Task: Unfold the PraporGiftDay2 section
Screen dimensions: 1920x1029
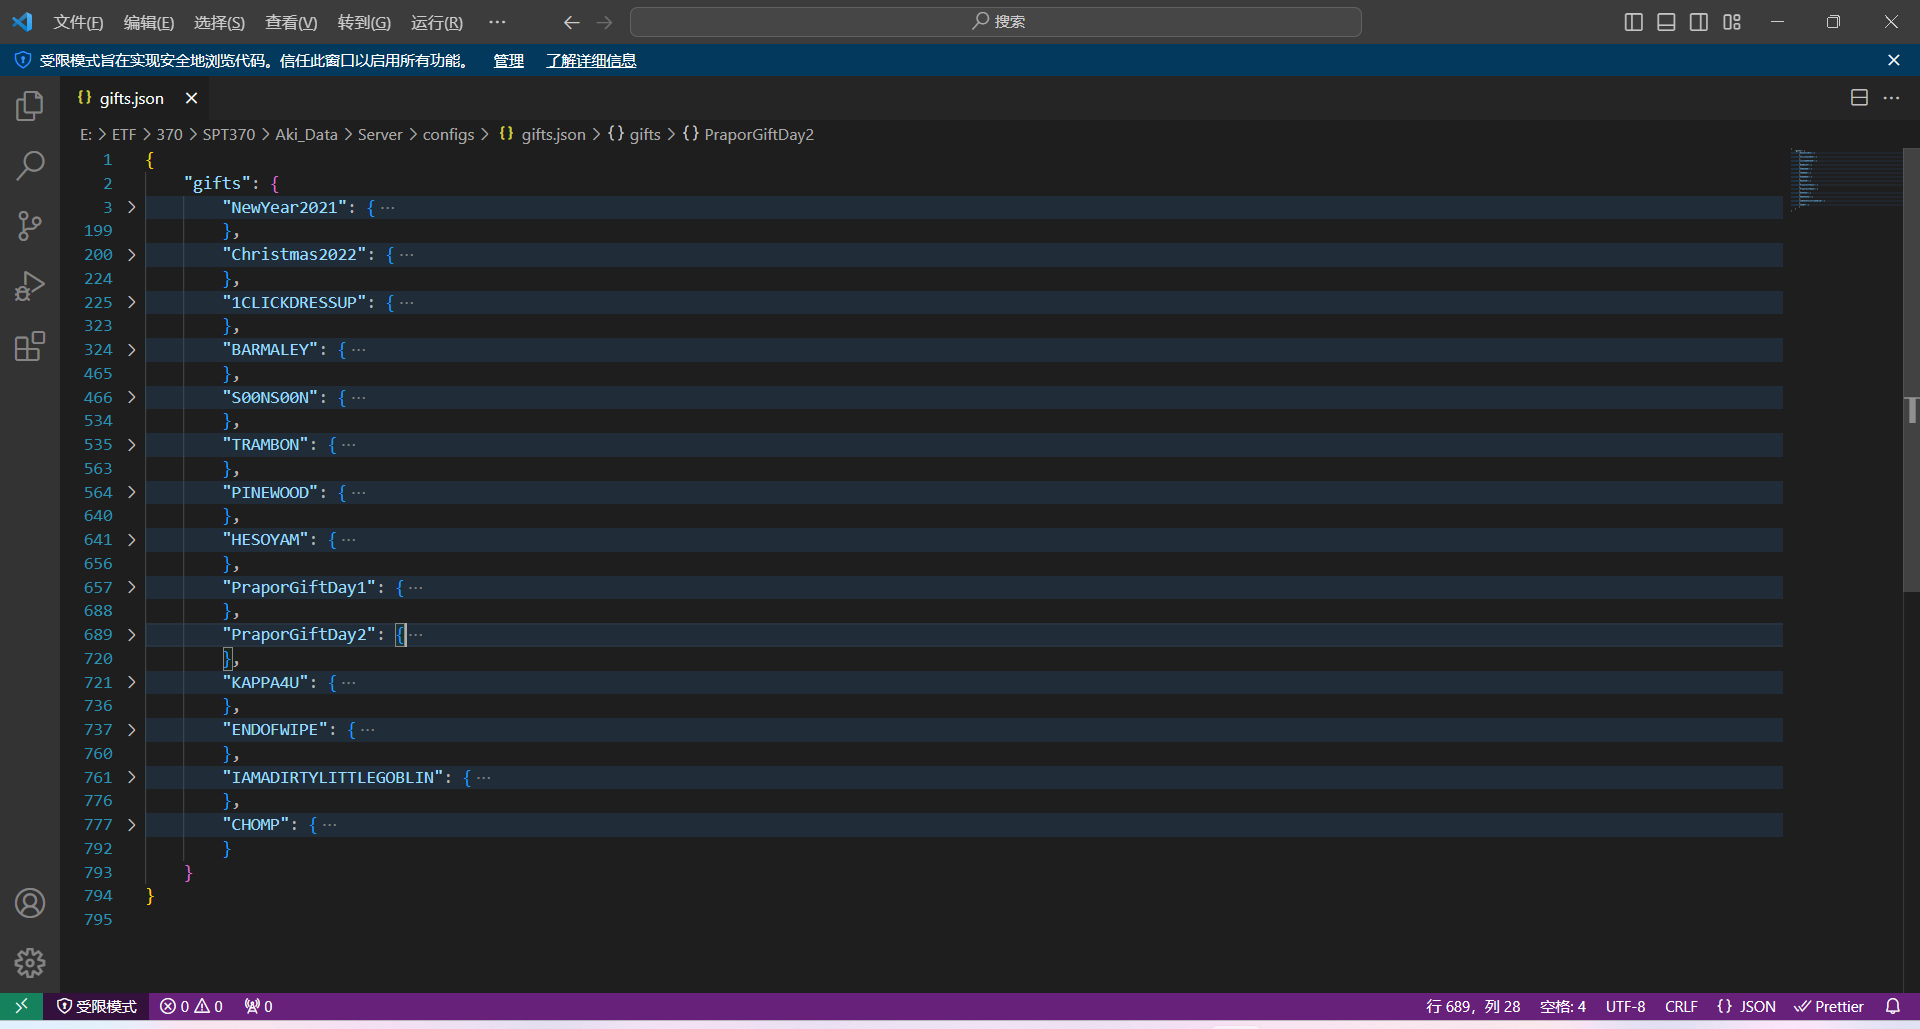Action: (x=131, y=635)
